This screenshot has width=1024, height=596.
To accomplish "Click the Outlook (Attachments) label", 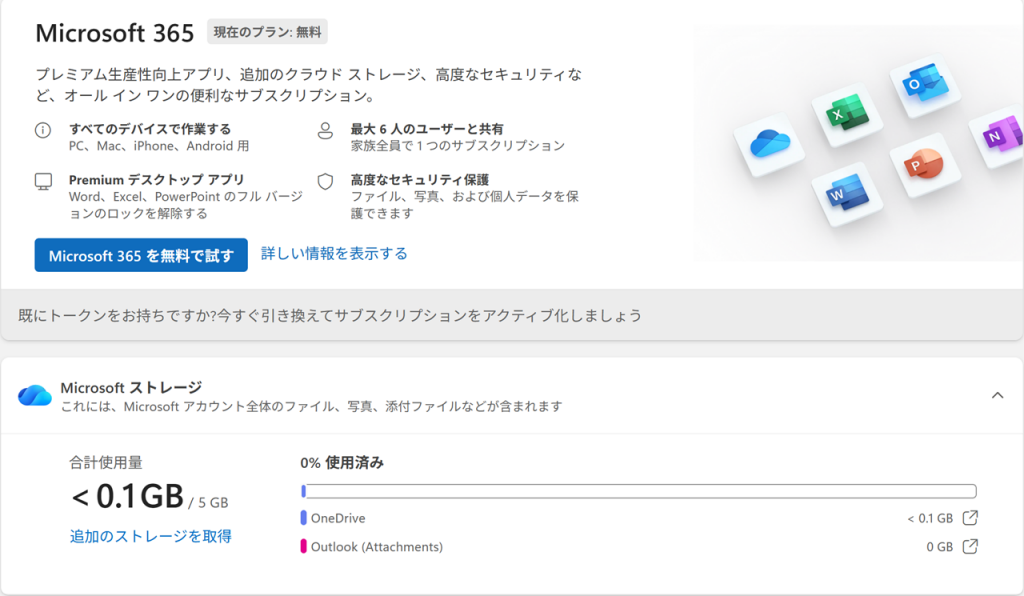I will (377, 547).
